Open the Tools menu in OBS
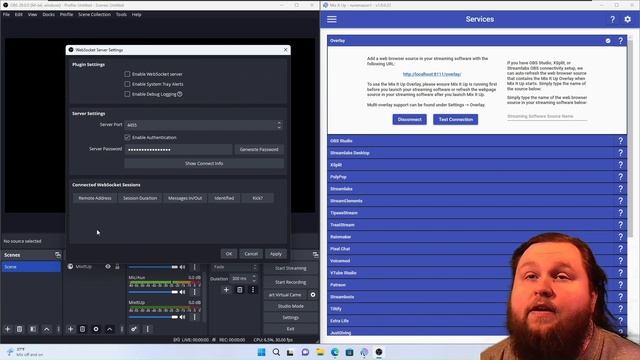The image size is (640, 360). pos(121,14)
